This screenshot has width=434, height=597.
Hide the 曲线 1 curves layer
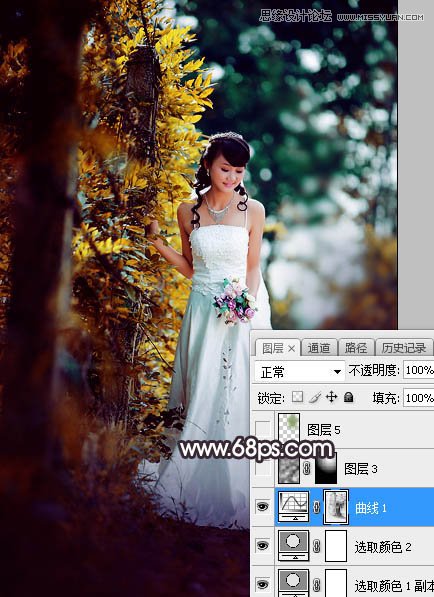coord(263,507)
